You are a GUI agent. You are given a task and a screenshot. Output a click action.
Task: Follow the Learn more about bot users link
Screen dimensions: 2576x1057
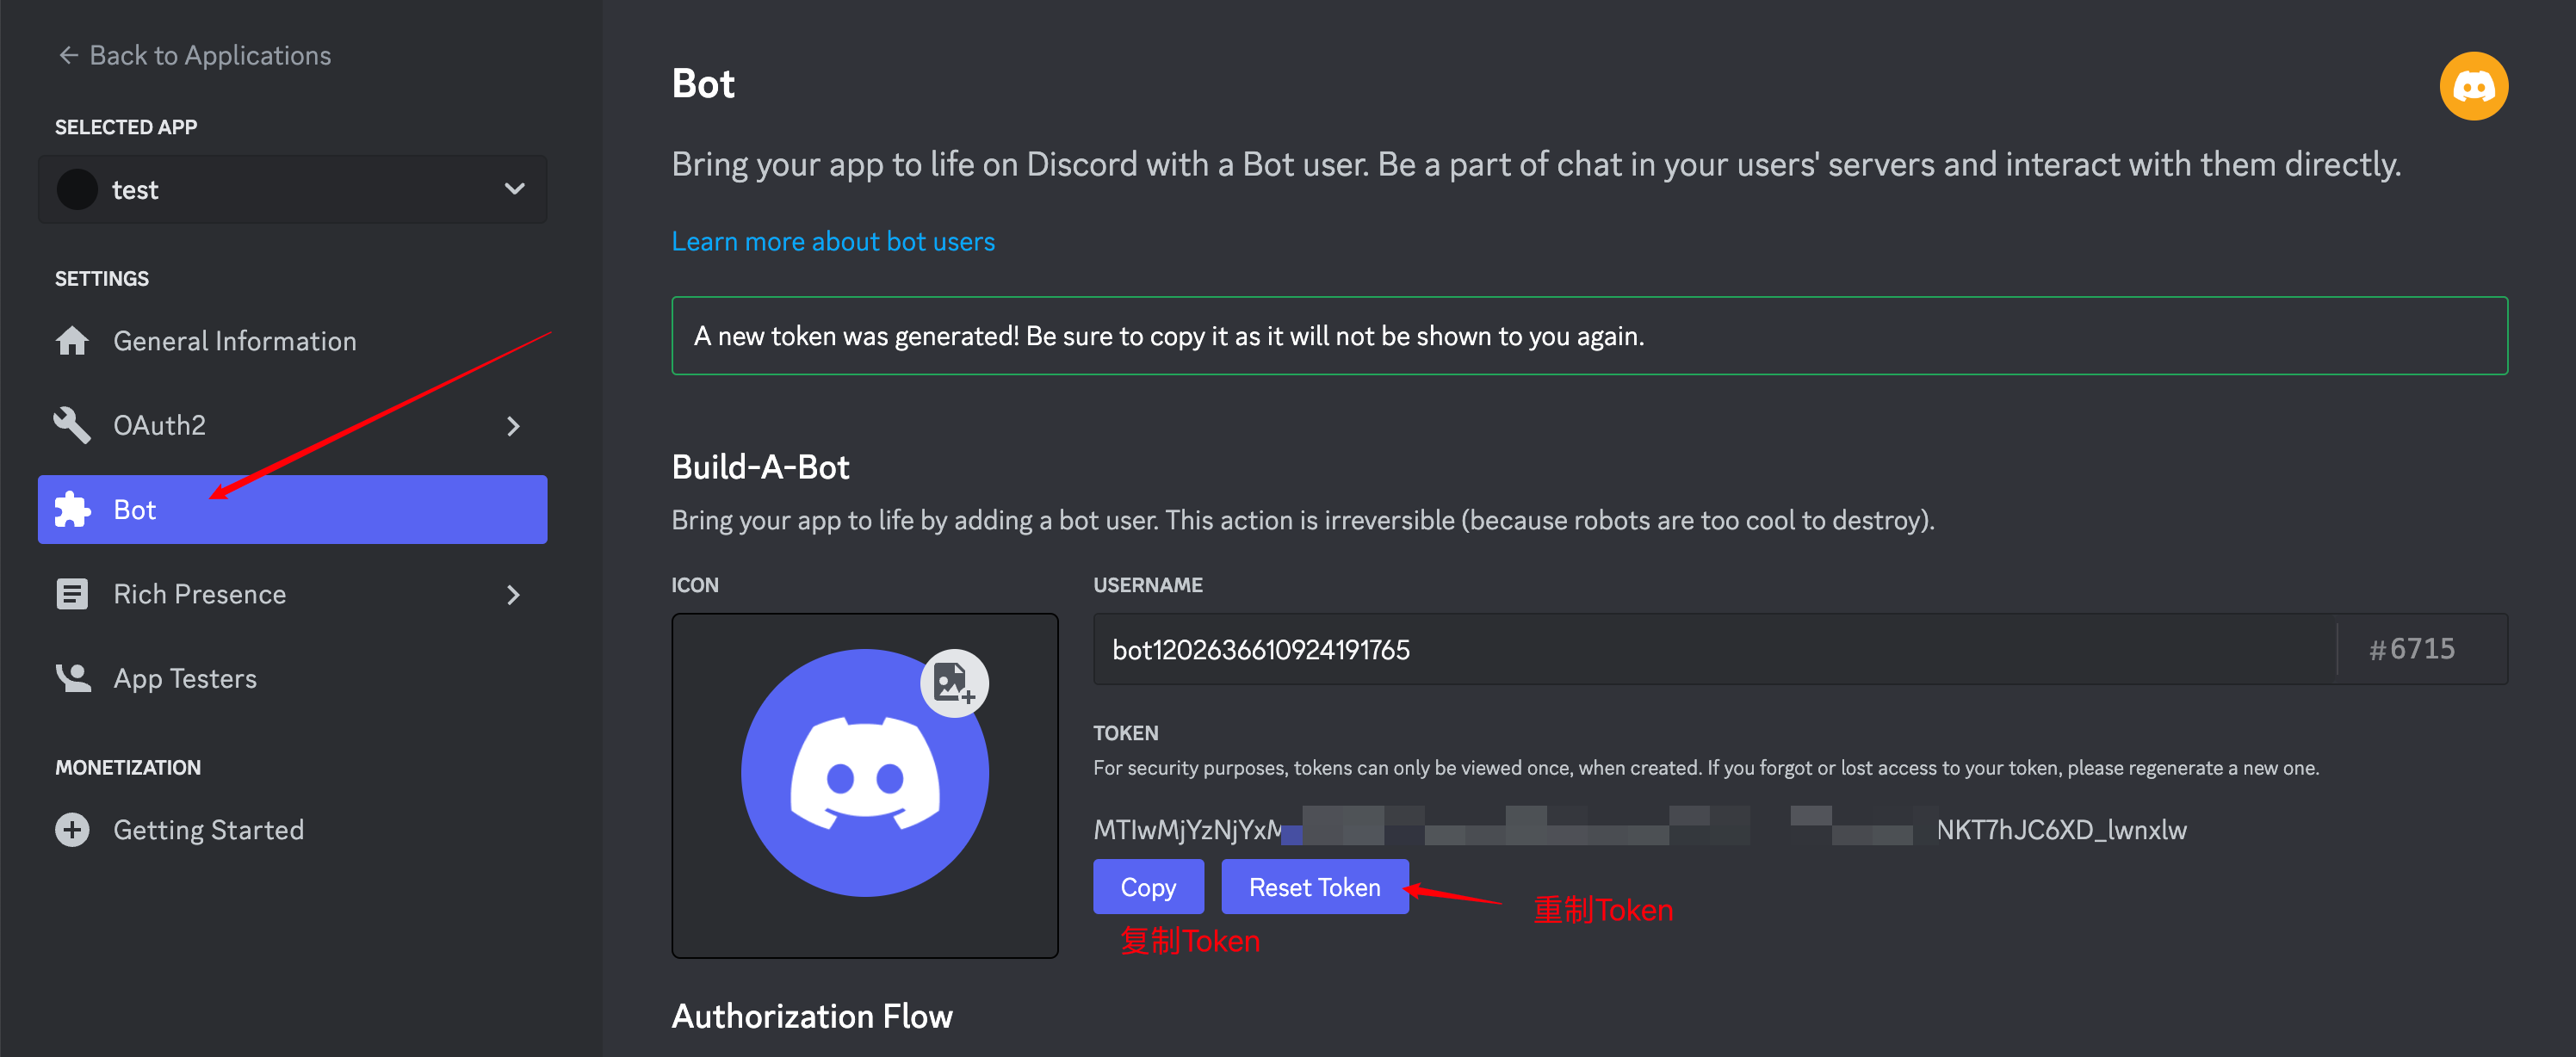pos(832,242)
